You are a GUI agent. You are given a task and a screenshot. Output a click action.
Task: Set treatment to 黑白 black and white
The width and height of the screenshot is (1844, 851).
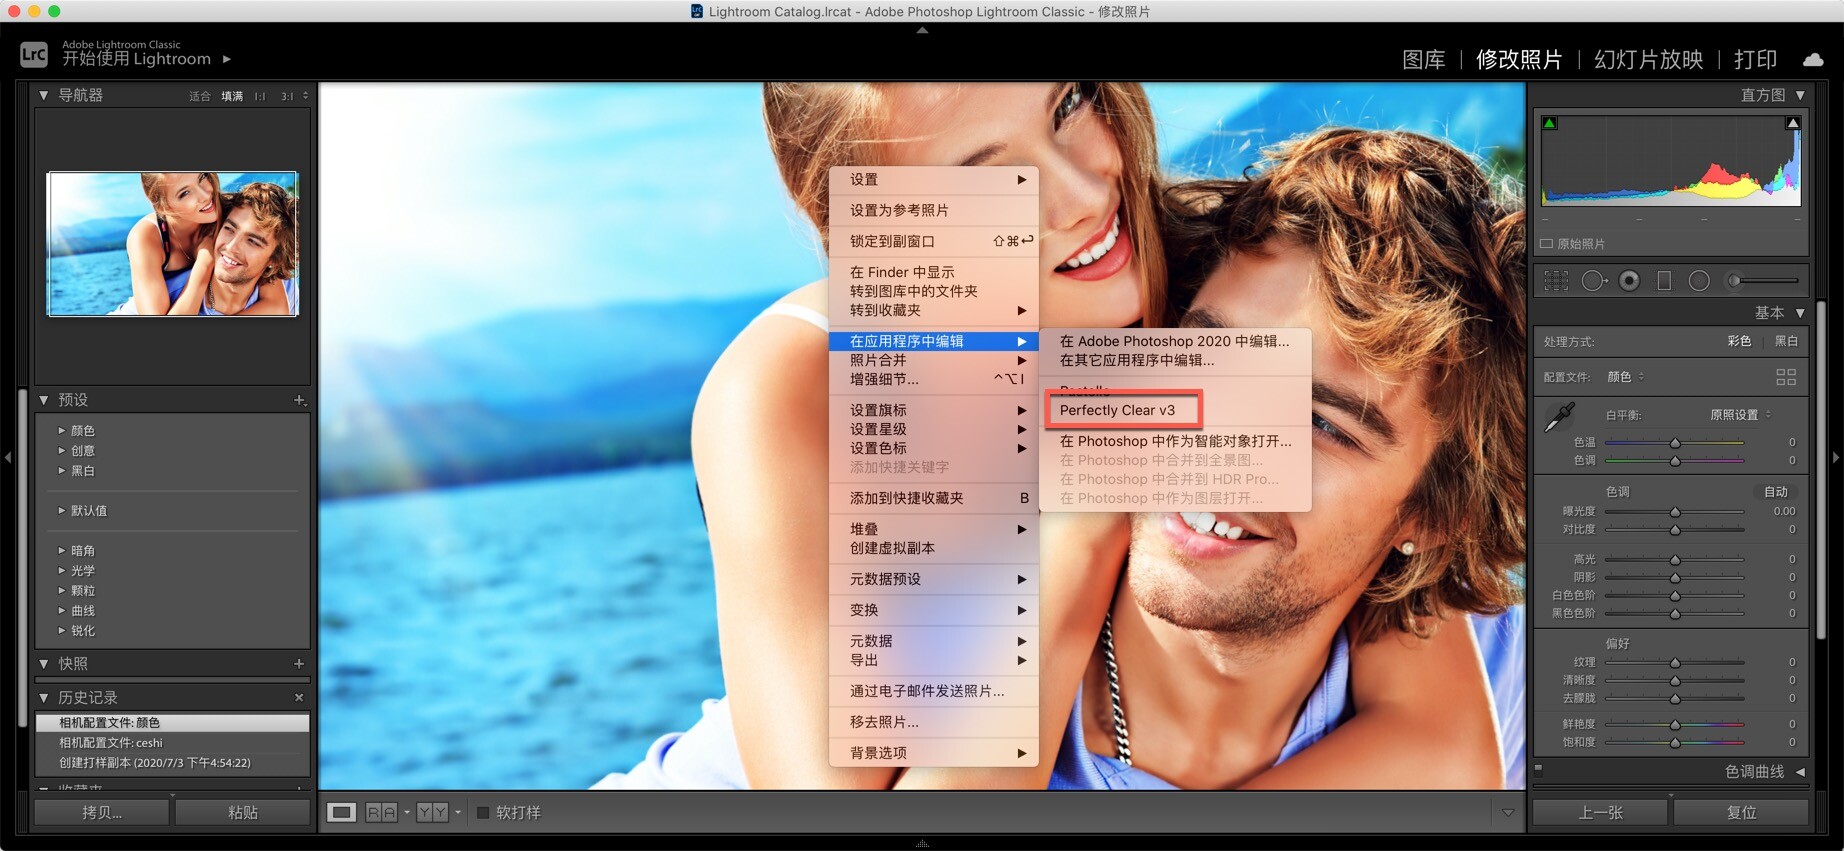pyautogui.click(x=1786, y=342)
